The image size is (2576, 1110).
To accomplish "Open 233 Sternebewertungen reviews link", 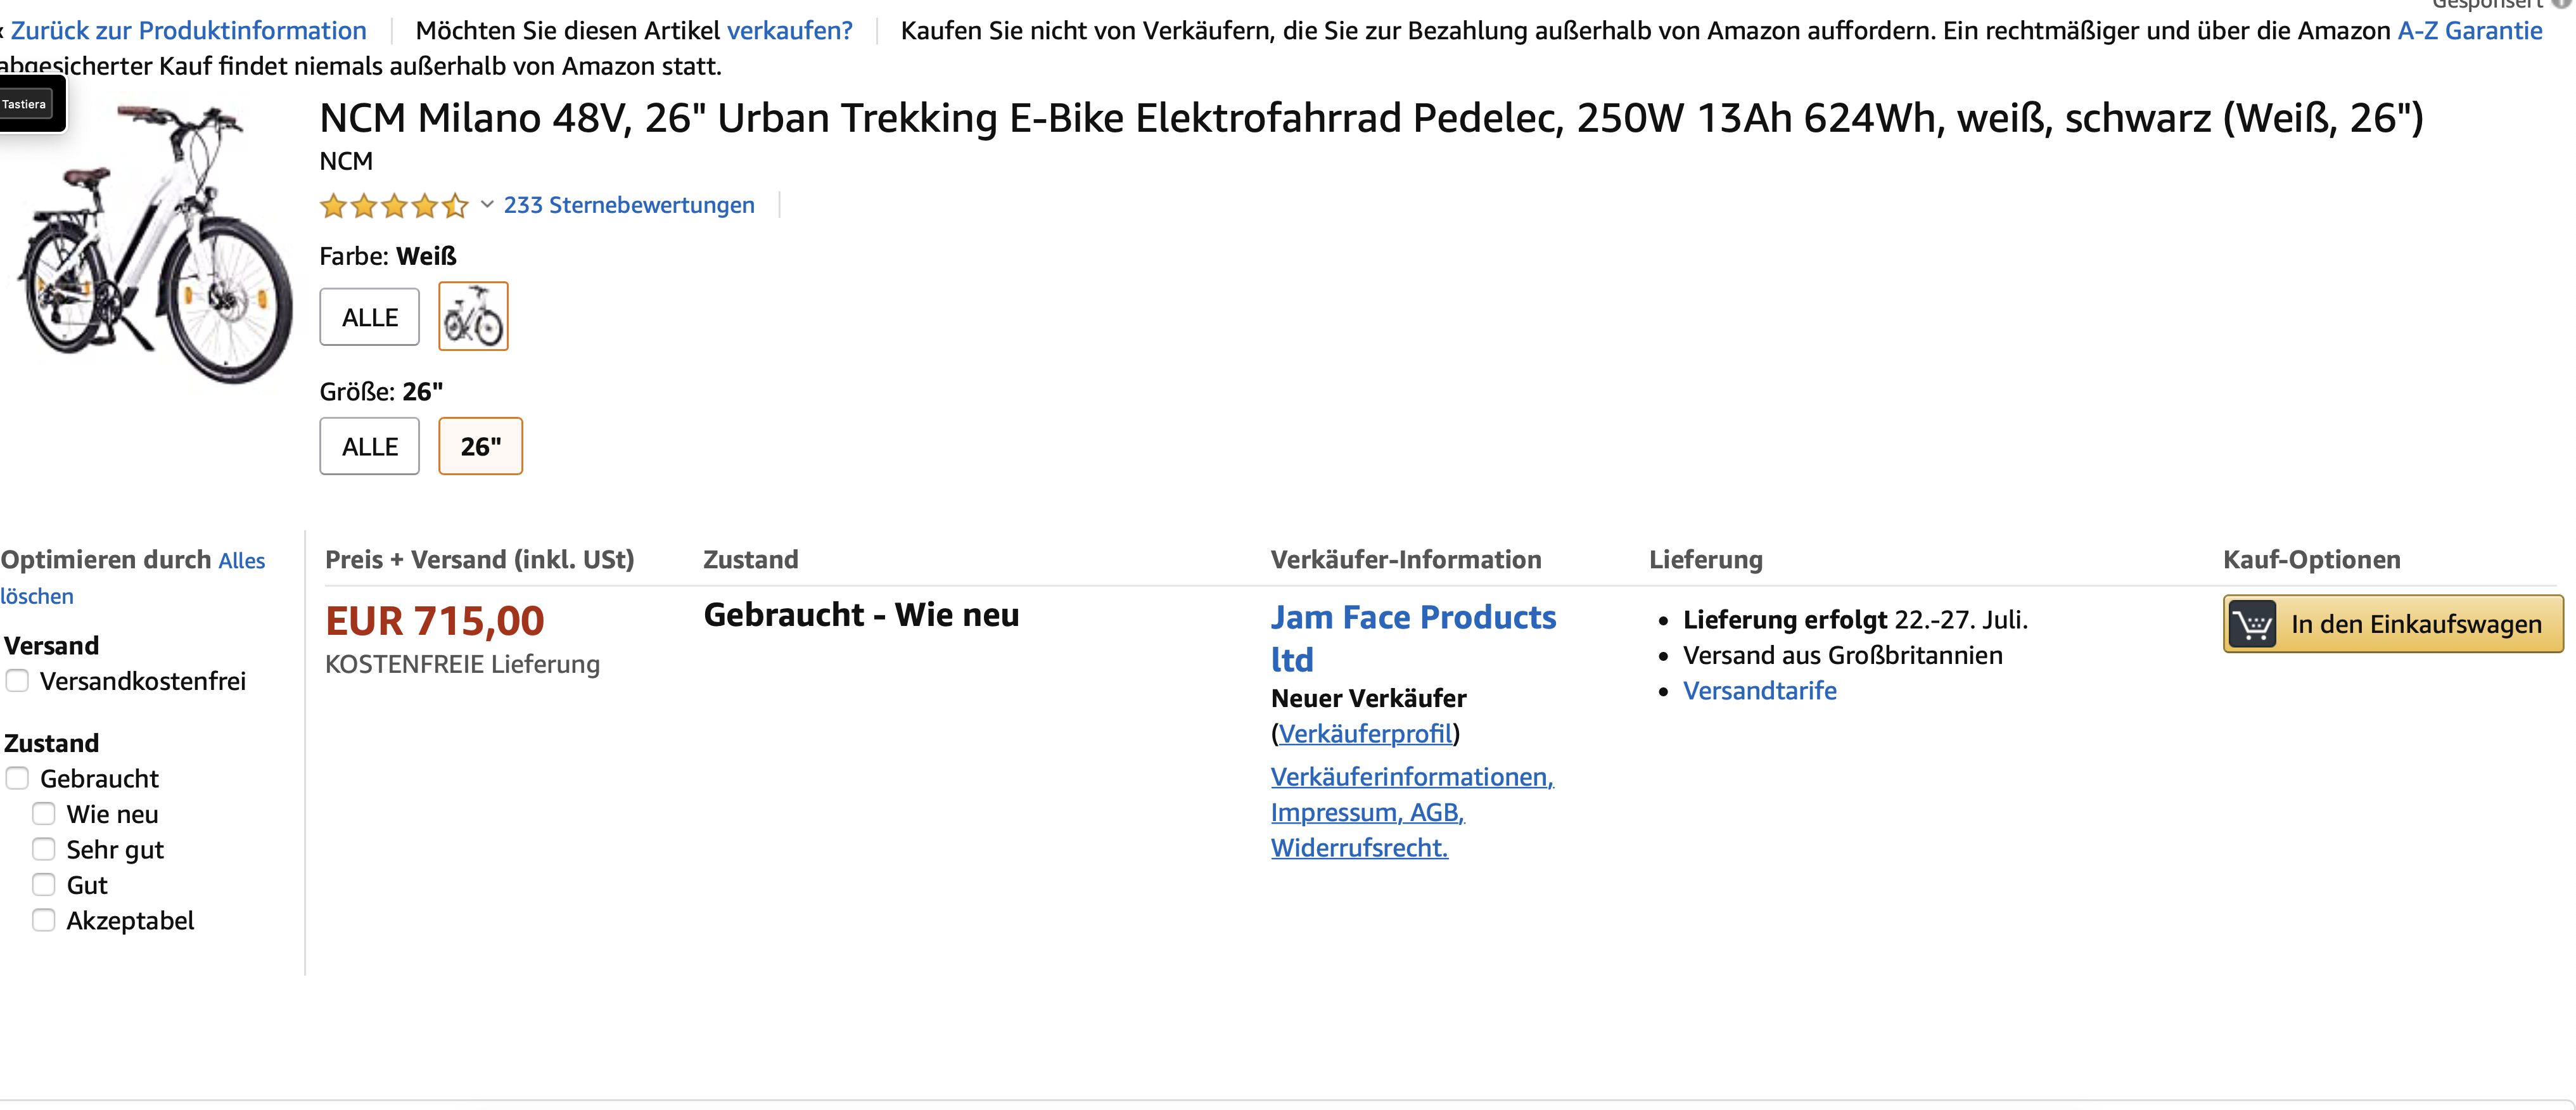I will point(629,205).
